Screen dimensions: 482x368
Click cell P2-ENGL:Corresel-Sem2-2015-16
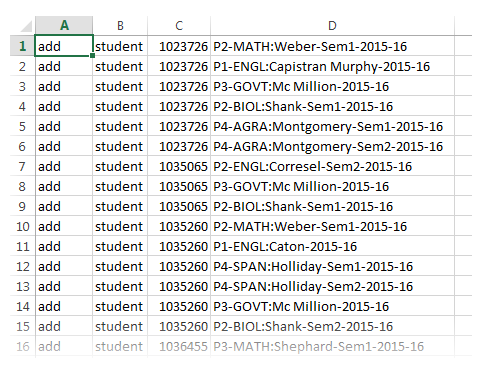pyautogui.click(x=332, y=166)
